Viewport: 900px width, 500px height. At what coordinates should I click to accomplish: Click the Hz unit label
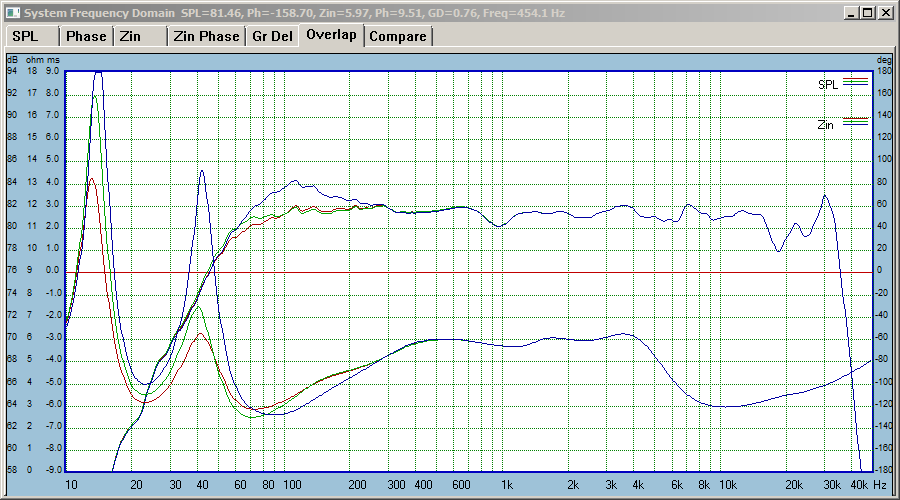tap(880, 485)
